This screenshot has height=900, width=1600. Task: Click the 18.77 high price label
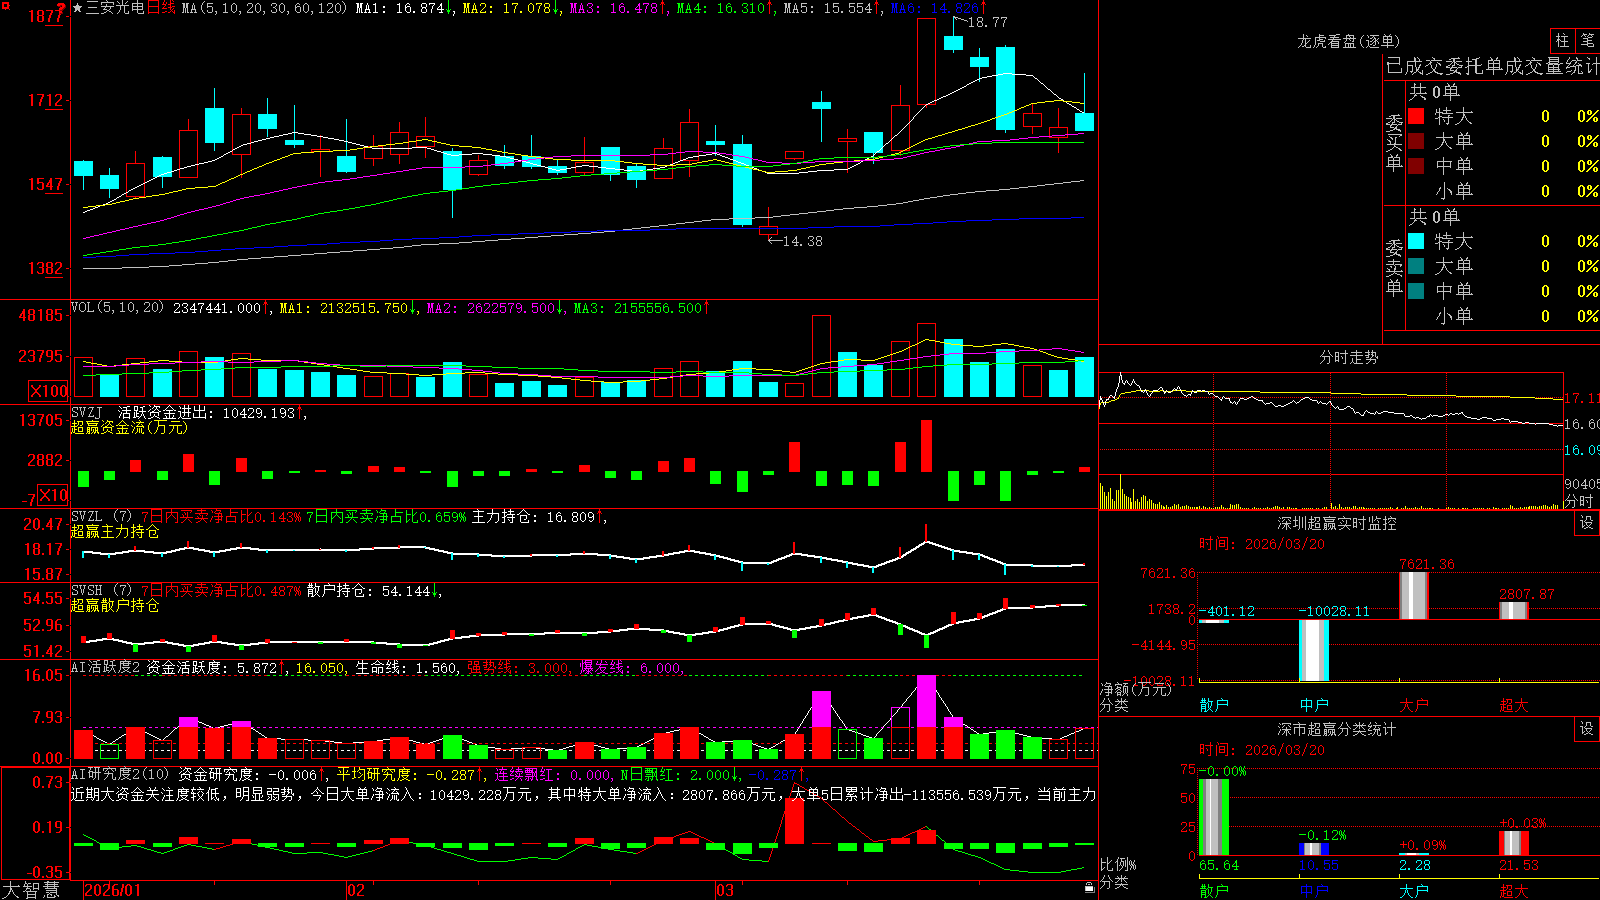click(x=988, y=22)
